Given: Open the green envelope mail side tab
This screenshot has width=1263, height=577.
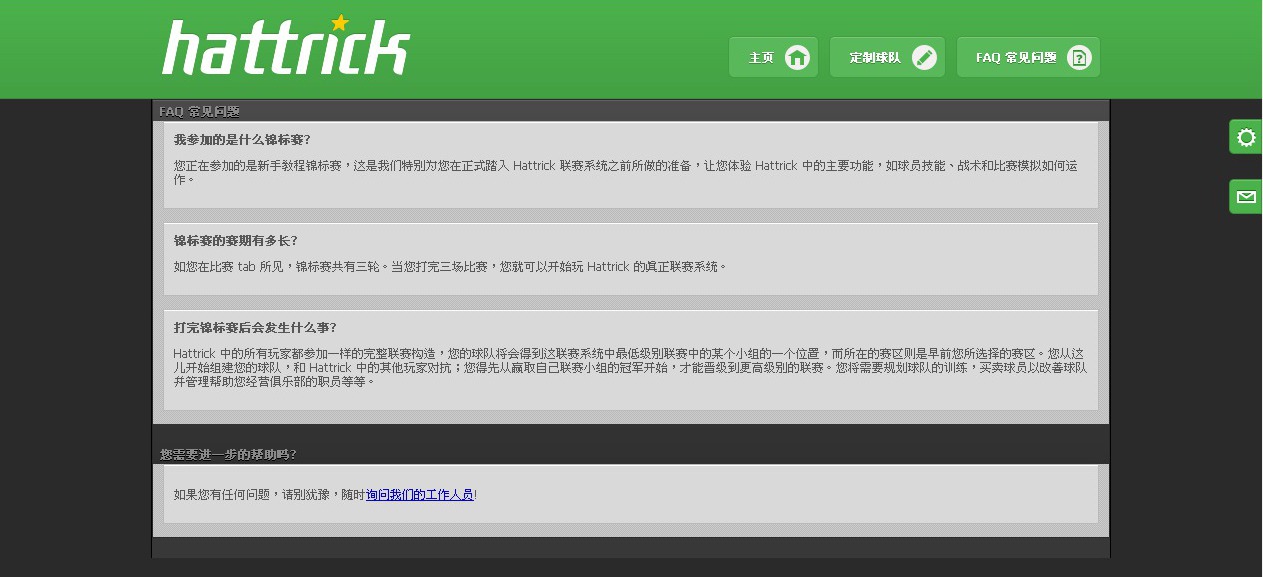Looking at the screenshot, I should coord(1245,197).
